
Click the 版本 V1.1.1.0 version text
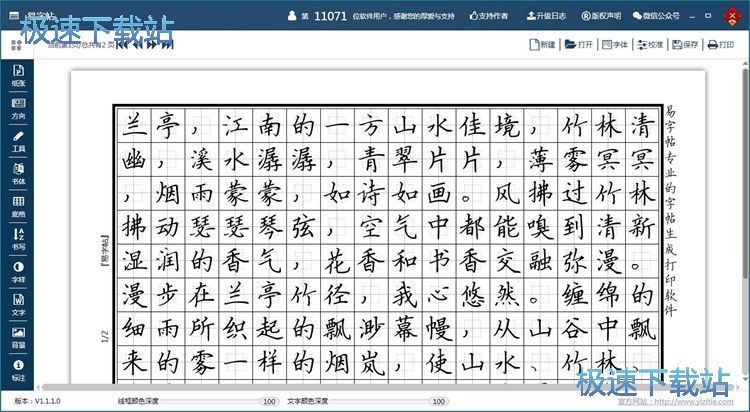point(37,401)
